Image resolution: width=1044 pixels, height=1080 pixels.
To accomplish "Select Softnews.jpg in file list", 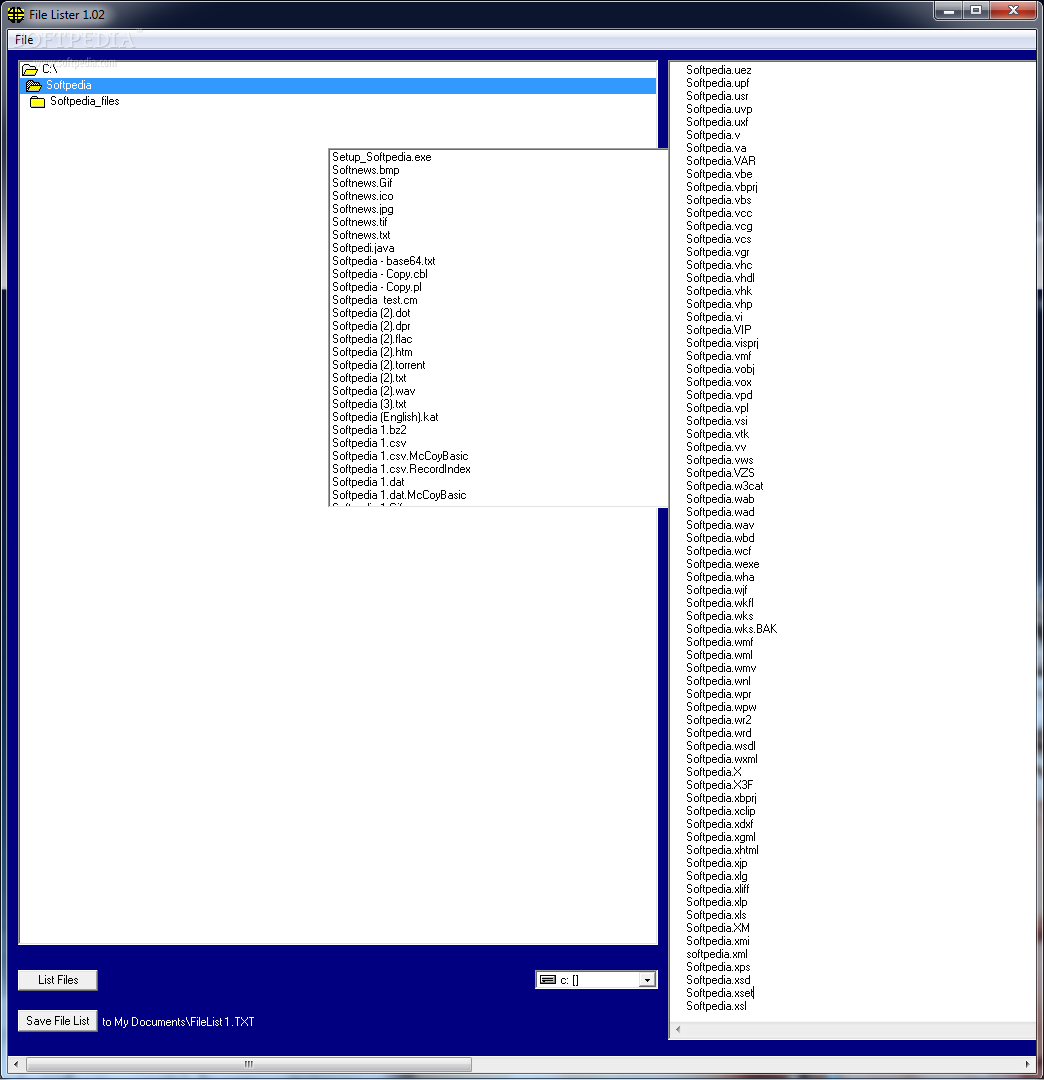I will point(363,209).
